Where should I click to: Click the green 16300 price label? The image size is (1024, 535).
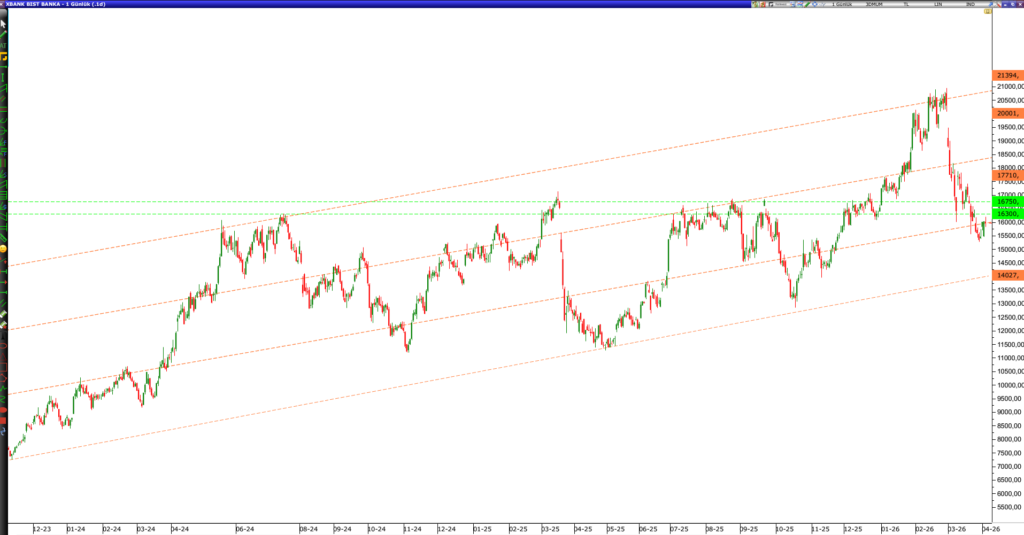1007,214
